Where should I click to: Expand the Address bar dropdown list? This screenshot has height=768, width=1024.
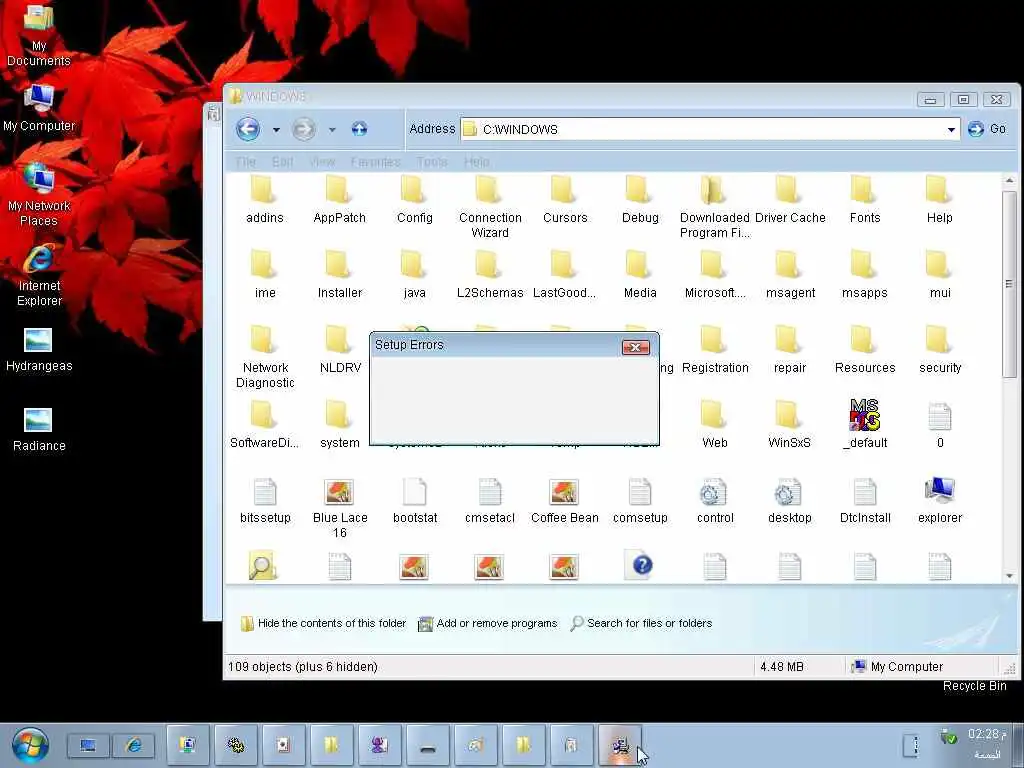(x=951, y=129)
